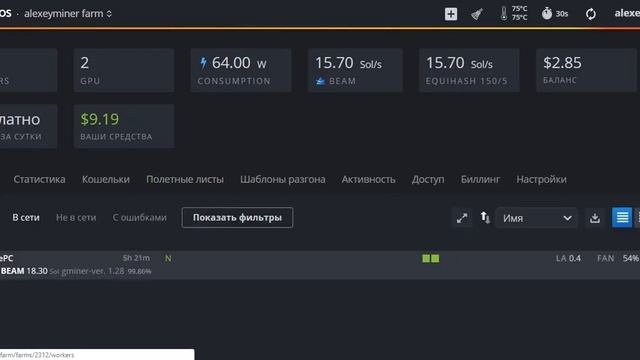Click the 2 GPU stat card
The width and height of the screenshot is (640, 360).
pyautogui.click(x=124, y=70)
